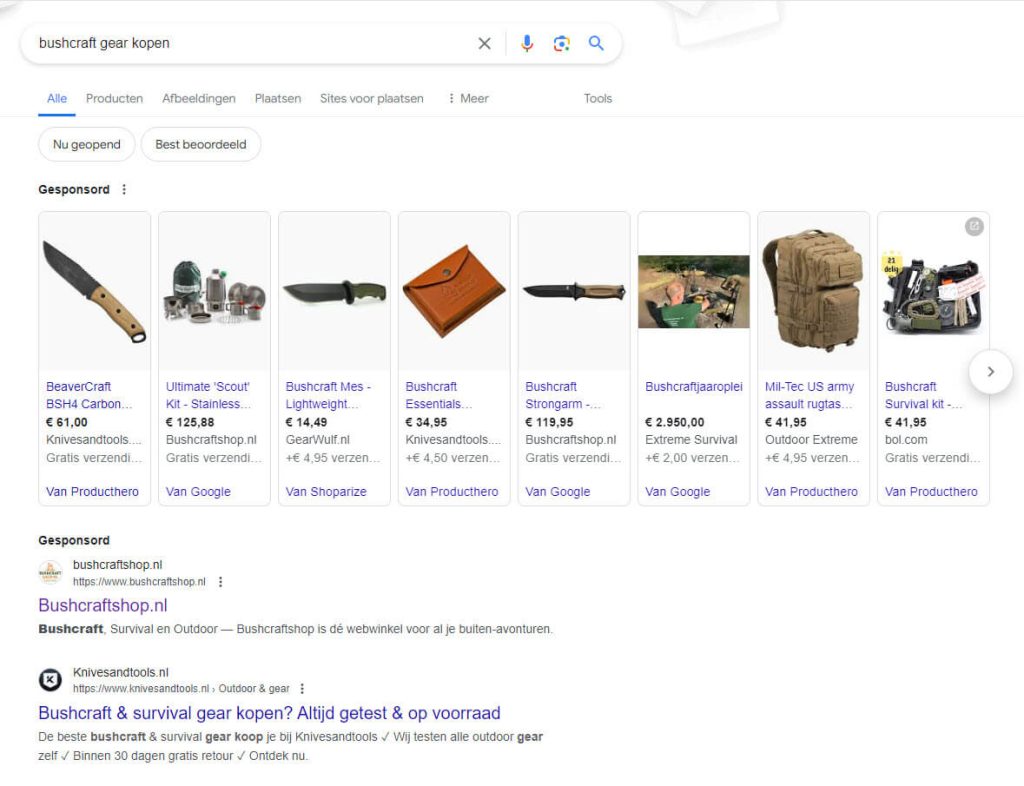The height and width of the screenshot is (786, 1024).
Task: Click the Knivesandtools.nl site favicon
Action: point(50,680)
